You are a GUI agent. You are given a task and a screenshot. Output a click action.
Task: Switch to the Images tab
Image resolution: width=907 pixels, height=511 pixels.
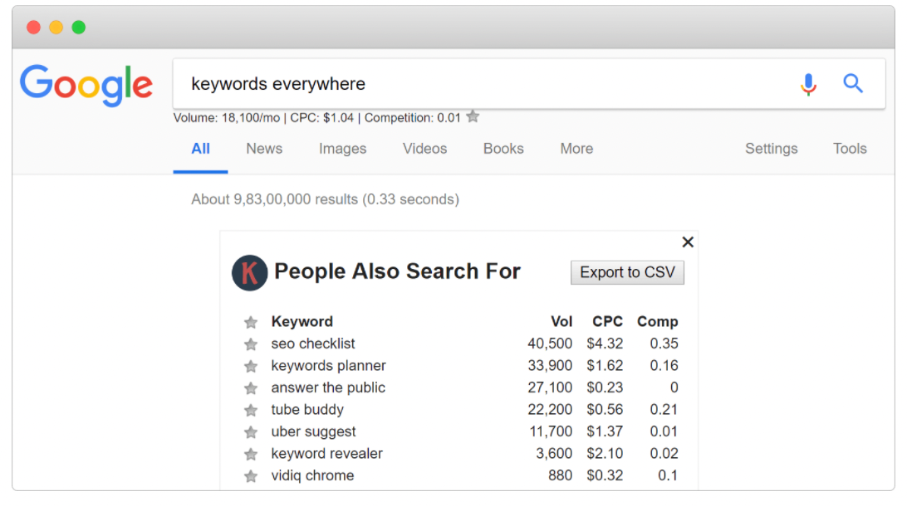click(x=342, y=149)
